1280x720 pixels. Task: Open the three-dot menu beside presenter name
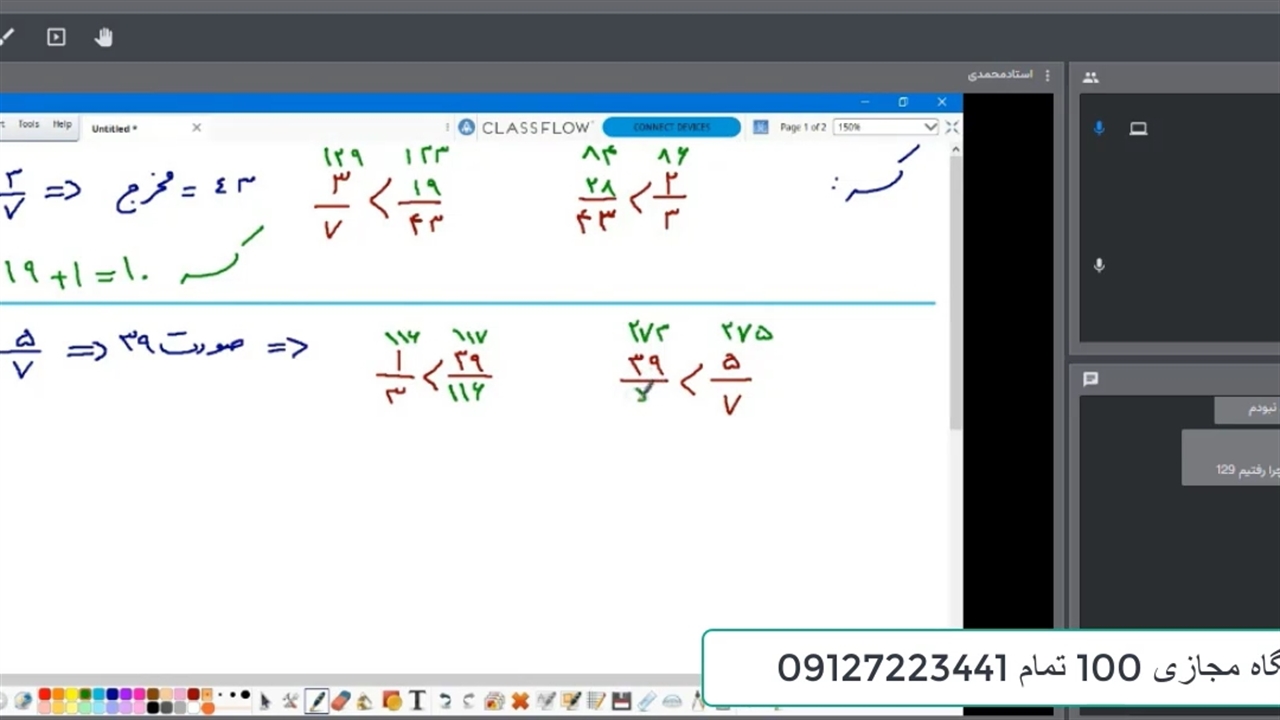click(1047, 76)
